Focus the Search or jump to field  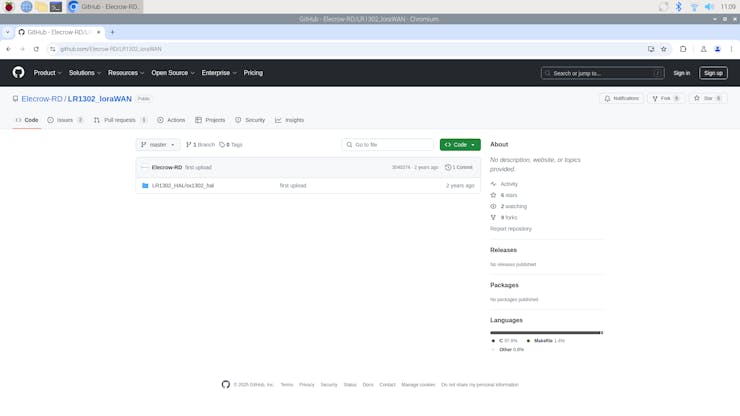pos(603,73)
